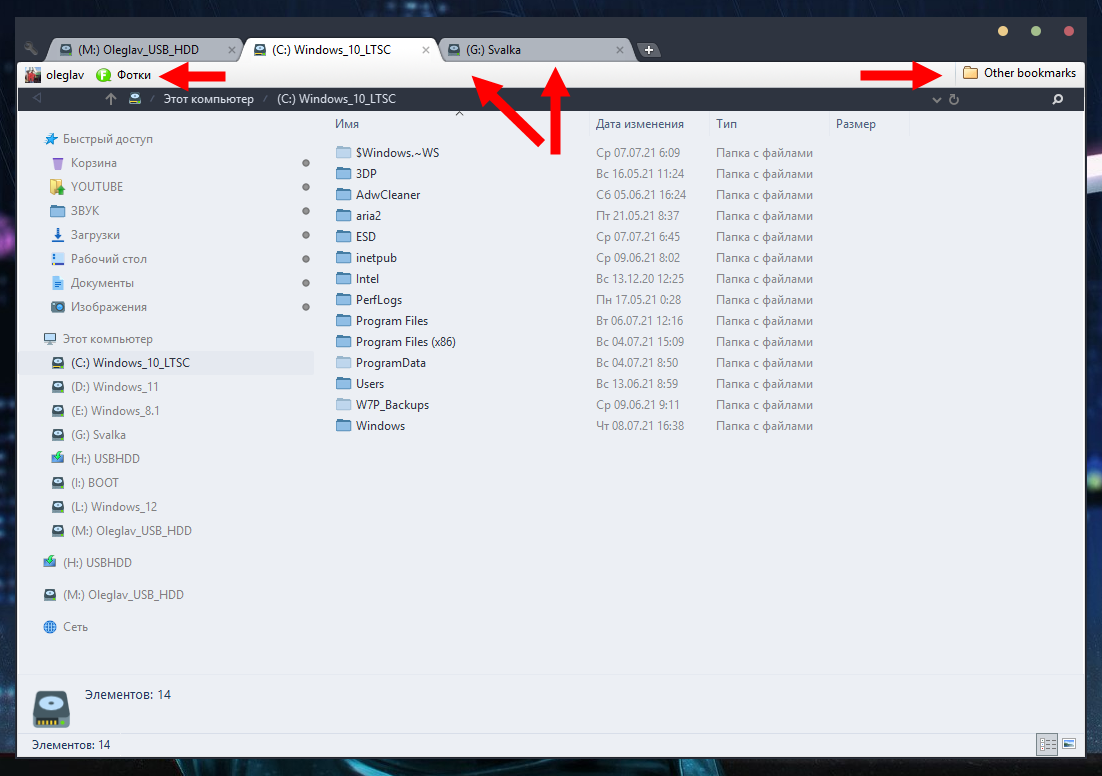Click the new tab plus button
The height and width of the screenshot is (776, 1102).
pos(648,50)
